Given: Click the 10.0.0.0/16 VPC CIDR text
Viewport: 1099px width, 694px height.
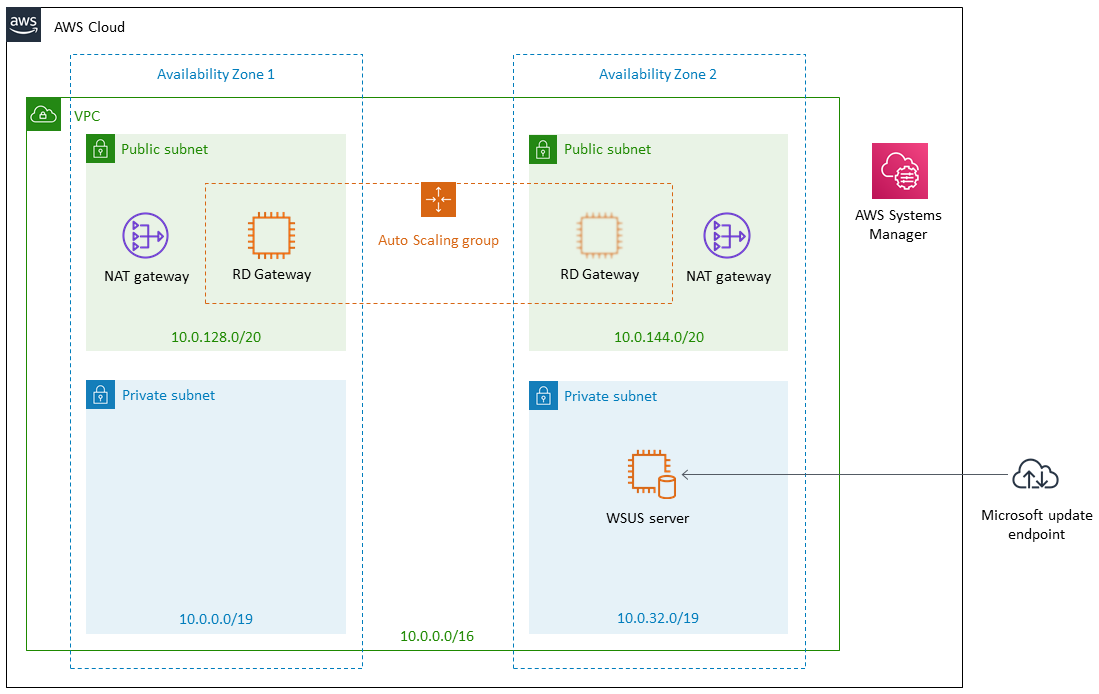Looking at the screenshot, I should [437, 636].
